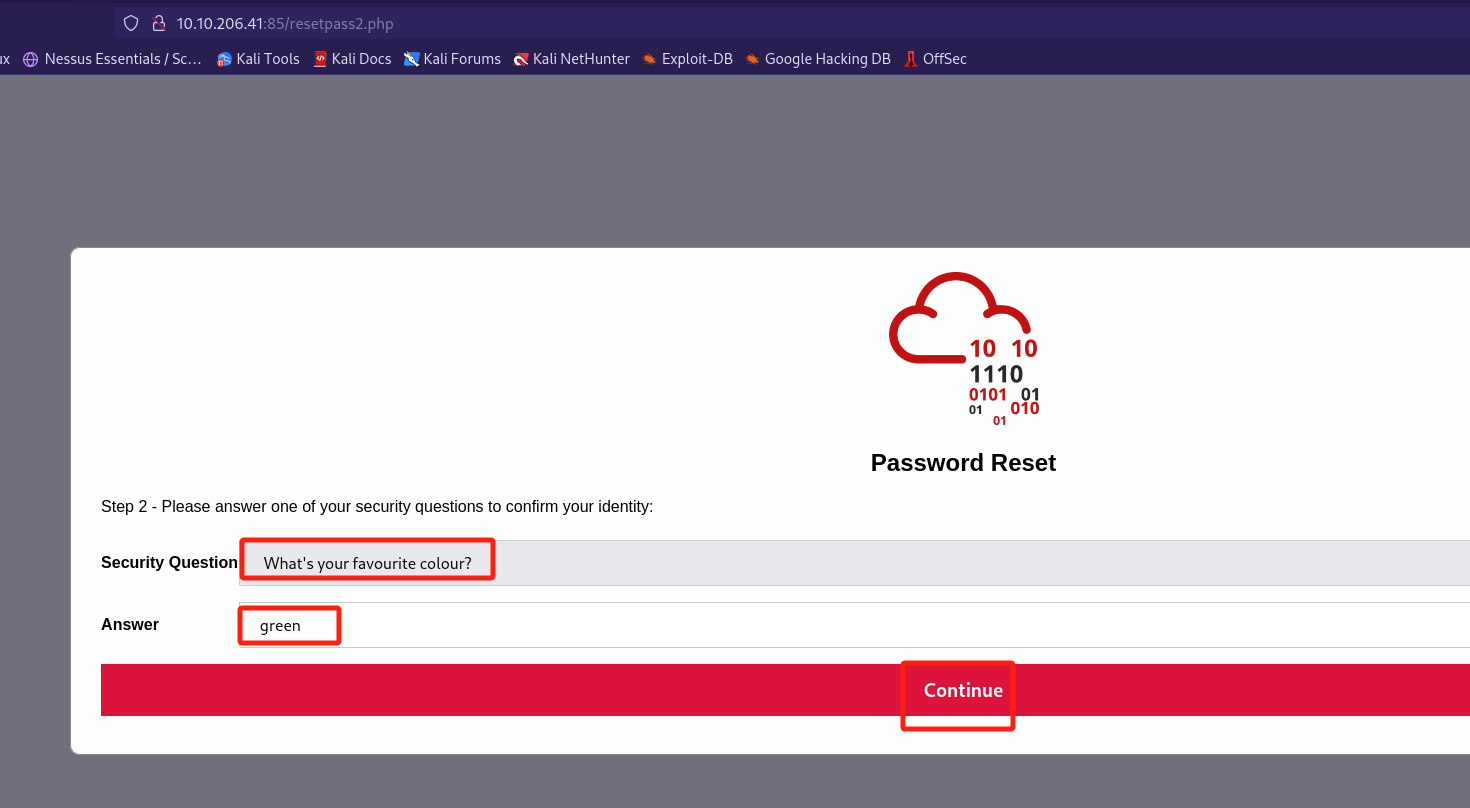Click the Password Reset heading
1470x808 pixels.
[963, 463]
